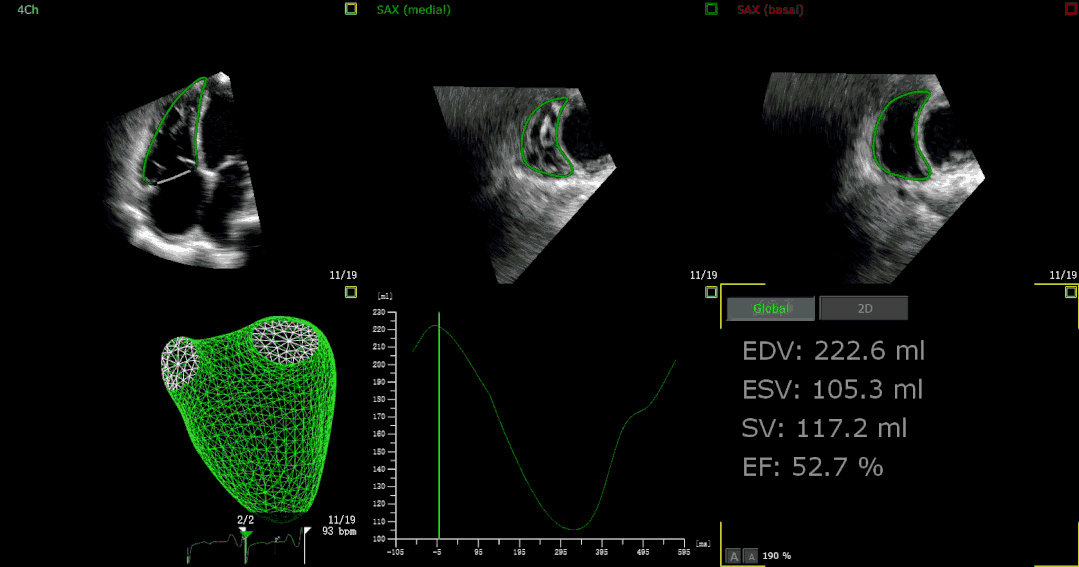The image size is (1079, 567).
Task: Toggle the red SAX (basal) view checkbox
Action: pos(1070,9)
